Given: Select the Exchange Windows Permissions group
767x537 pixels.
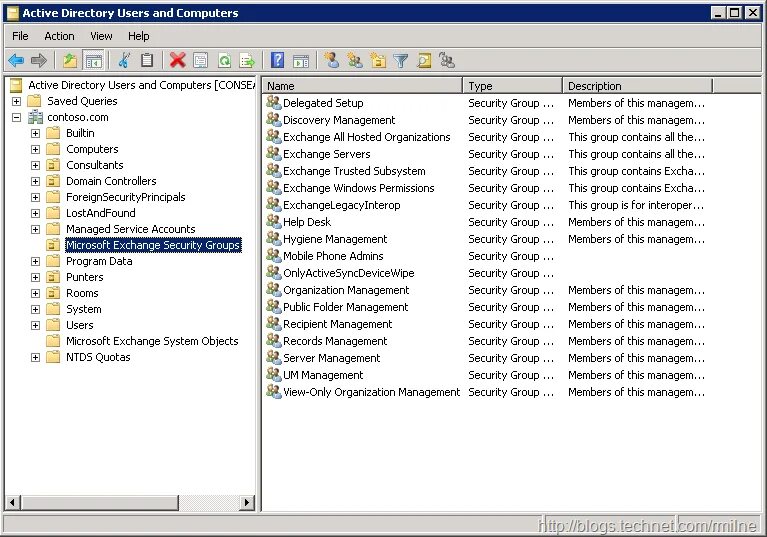Looking at the screenshot, I should pyautogui.click(x=359, y=188).
